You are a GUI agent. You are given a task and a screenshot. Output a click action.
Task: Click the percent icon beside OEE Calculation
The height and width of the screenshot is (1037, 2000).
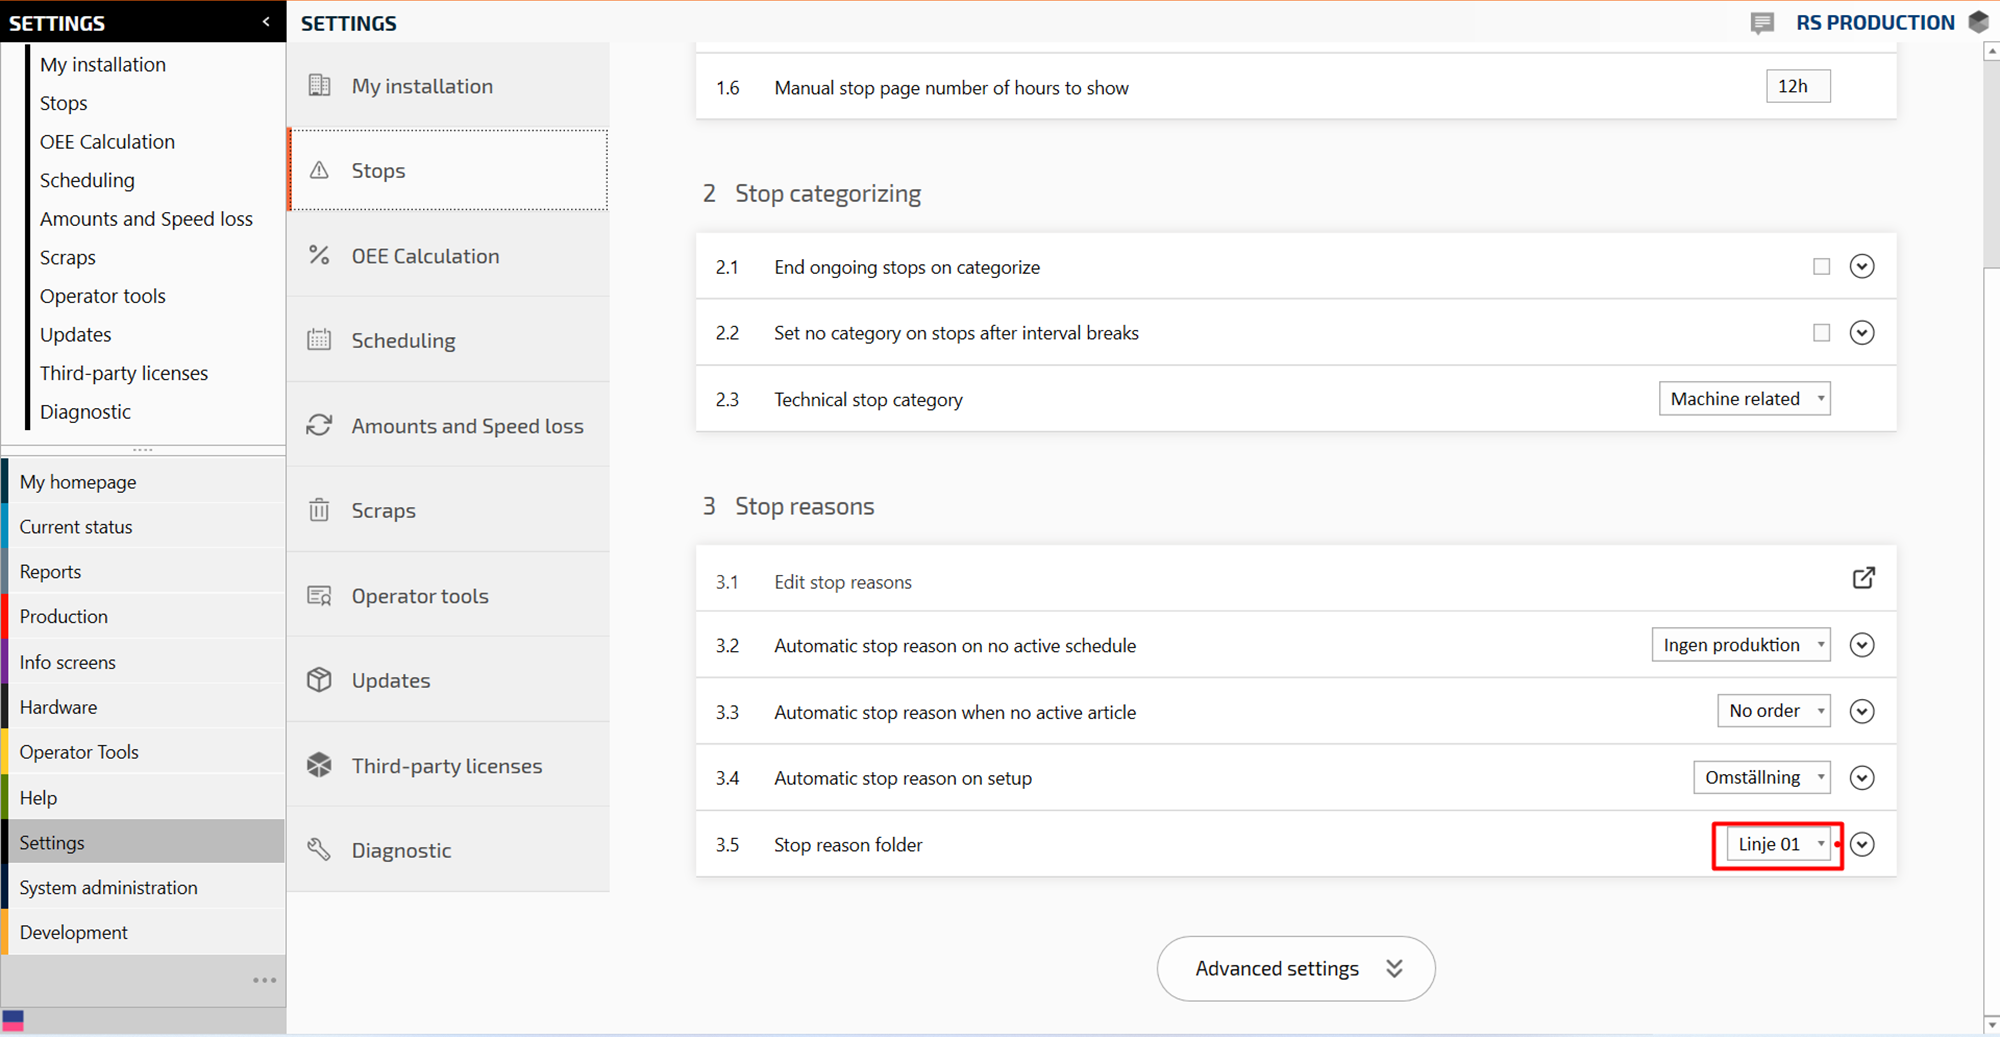point(319,256)
